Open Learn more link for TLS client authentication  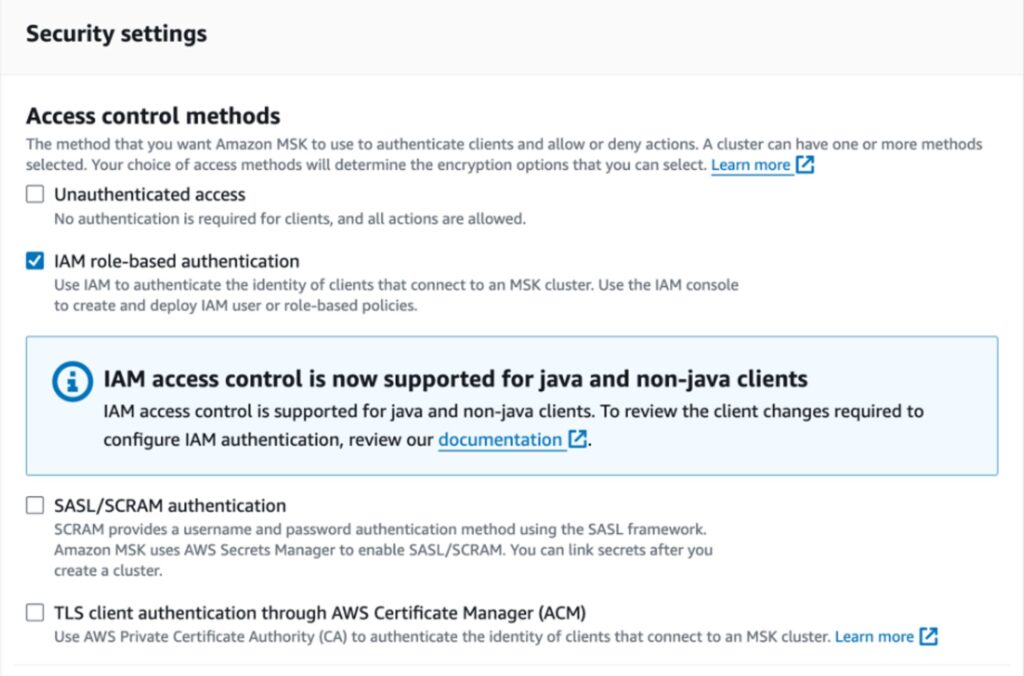point(874,636)
